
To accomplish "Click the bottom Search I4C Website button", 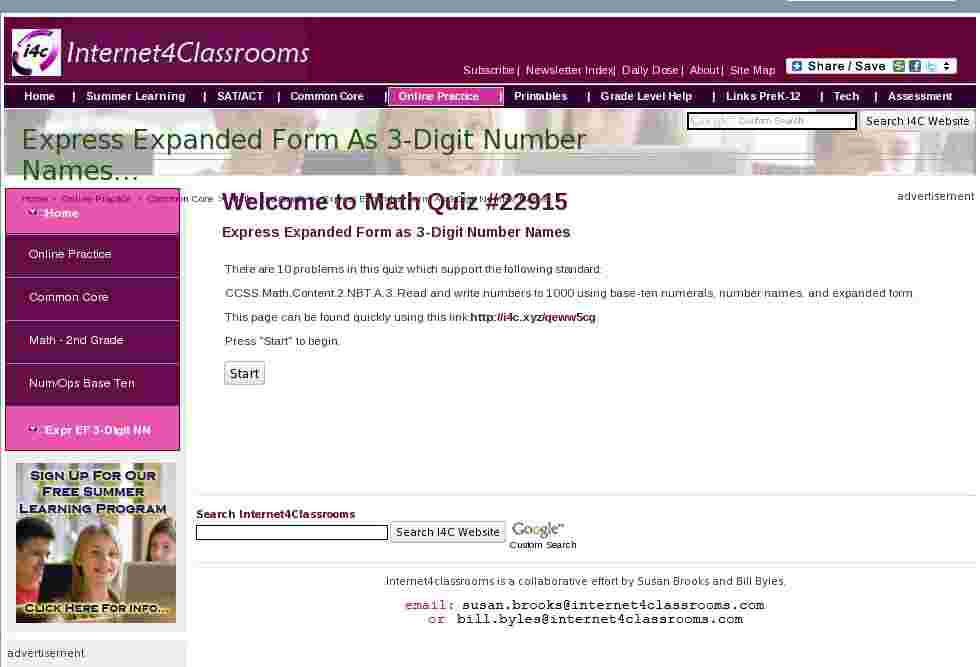I will click(448, 532).
